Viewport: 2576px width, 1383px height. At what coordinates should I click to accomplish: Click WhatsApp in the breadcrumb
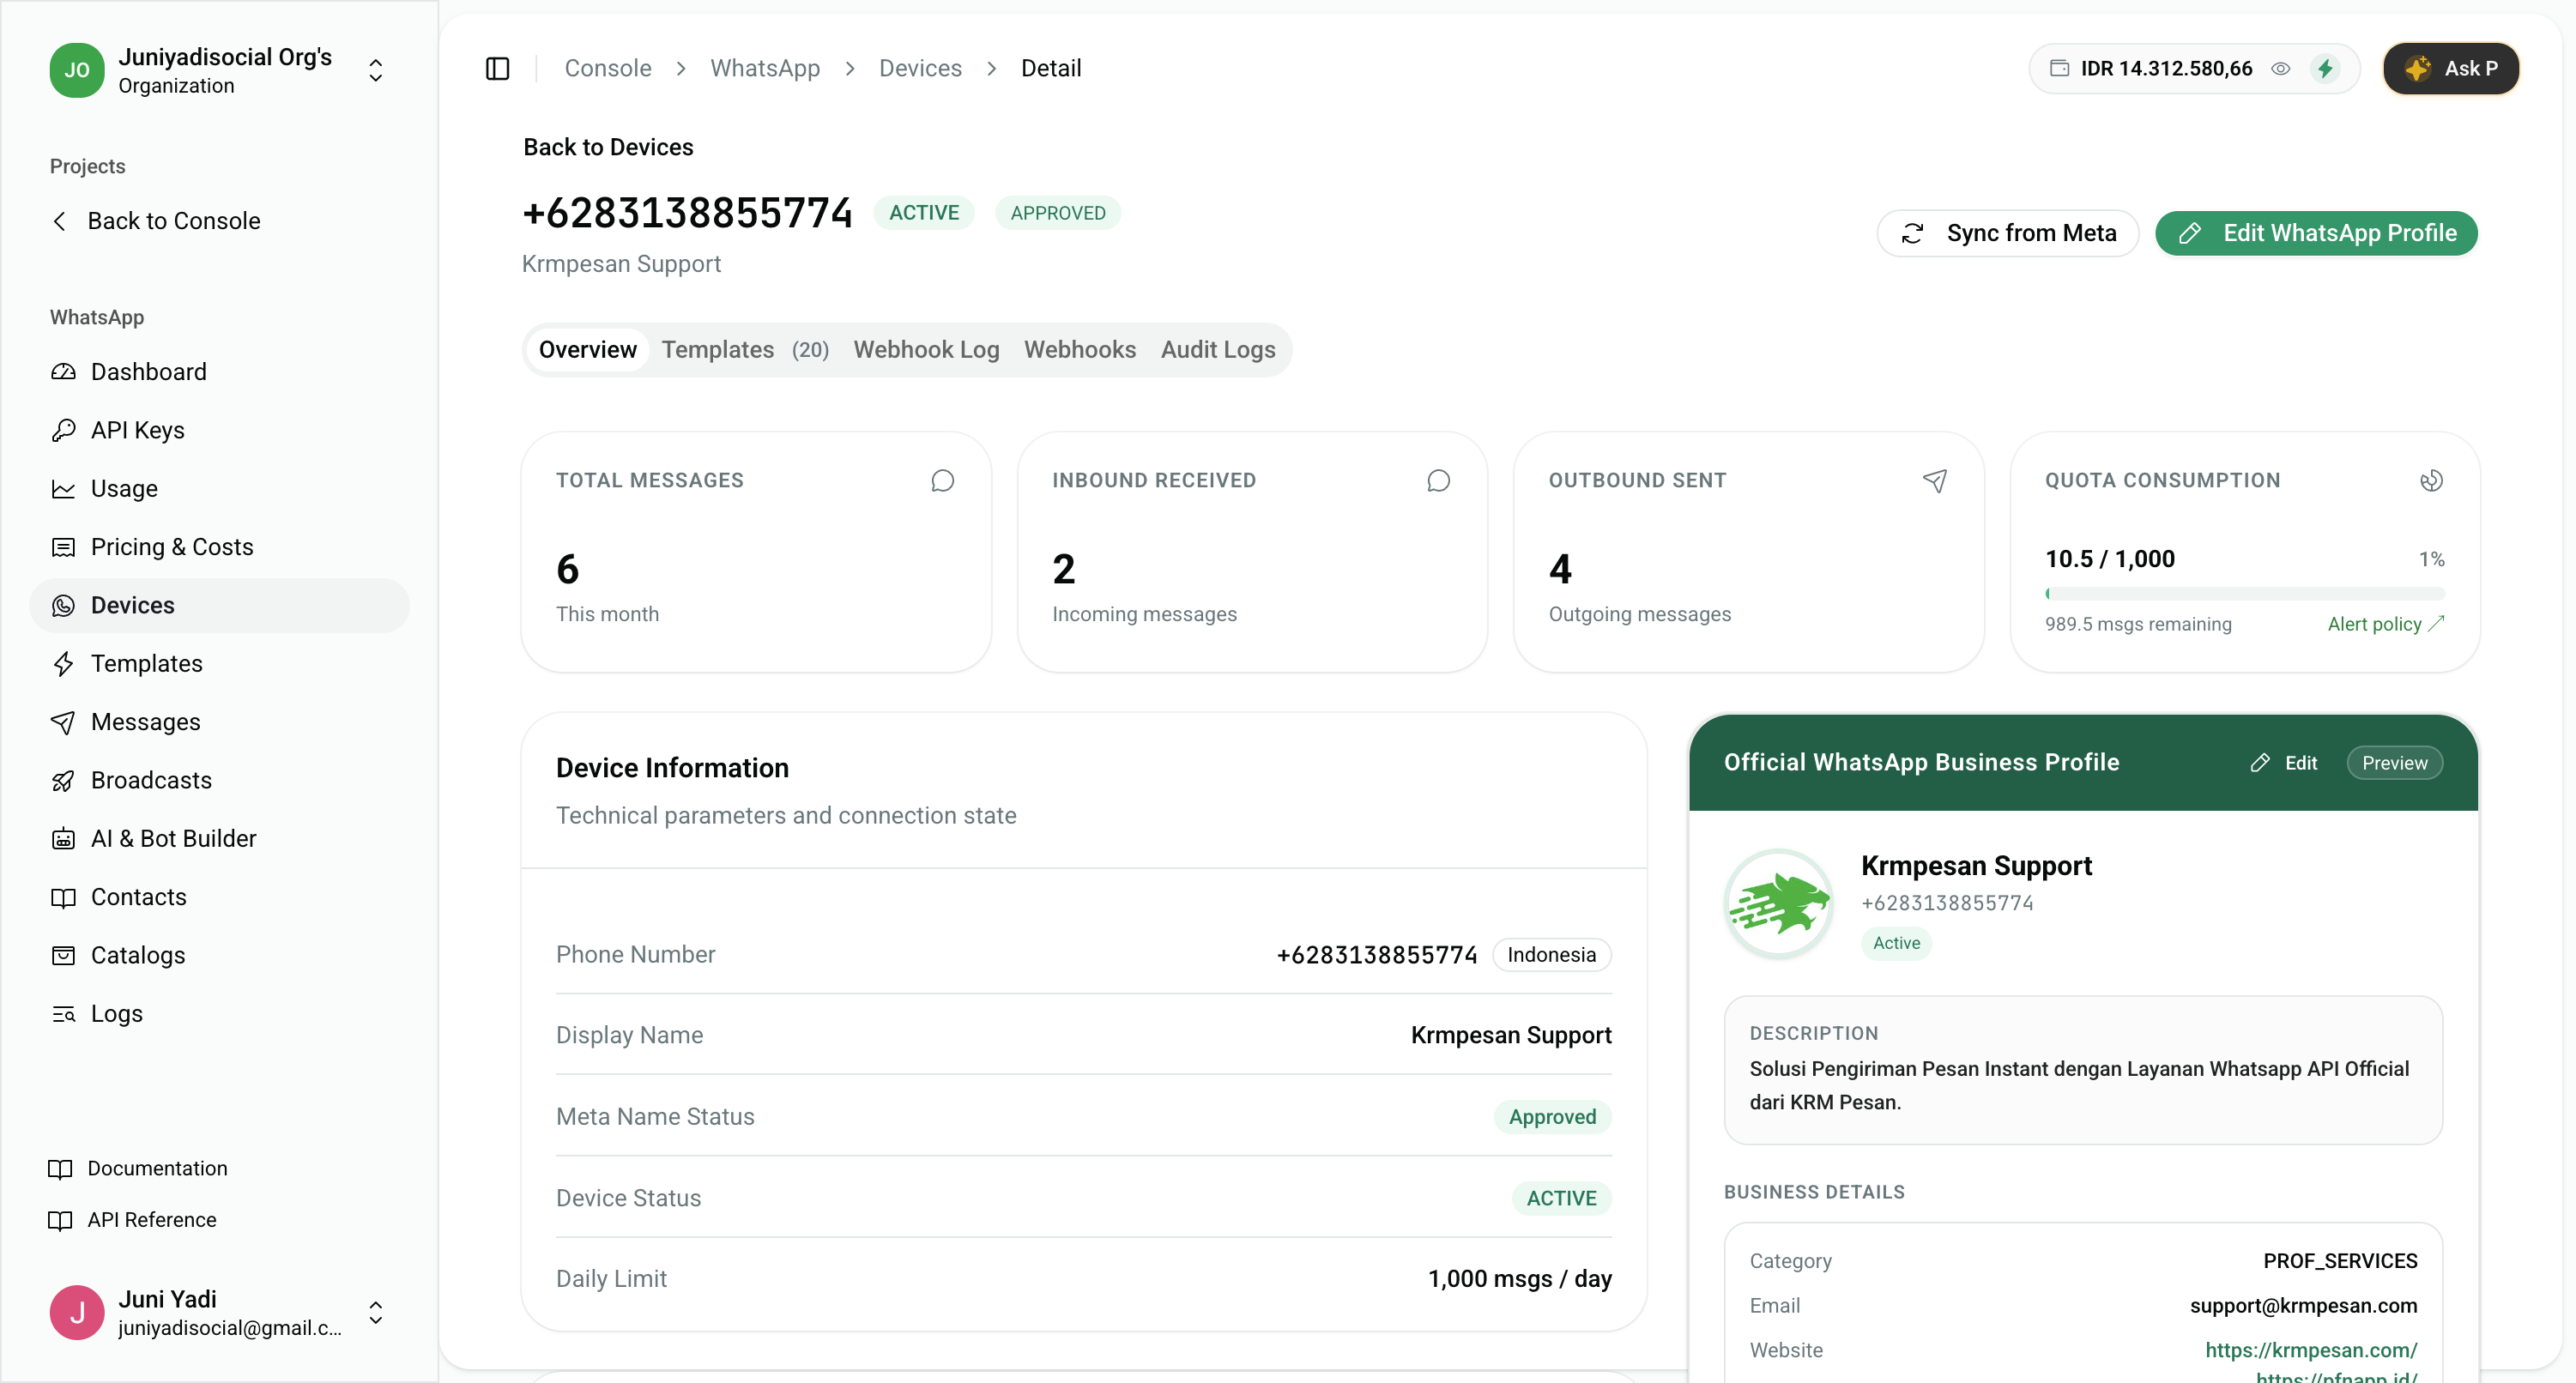pyautogui.click(x=764, y=68)
